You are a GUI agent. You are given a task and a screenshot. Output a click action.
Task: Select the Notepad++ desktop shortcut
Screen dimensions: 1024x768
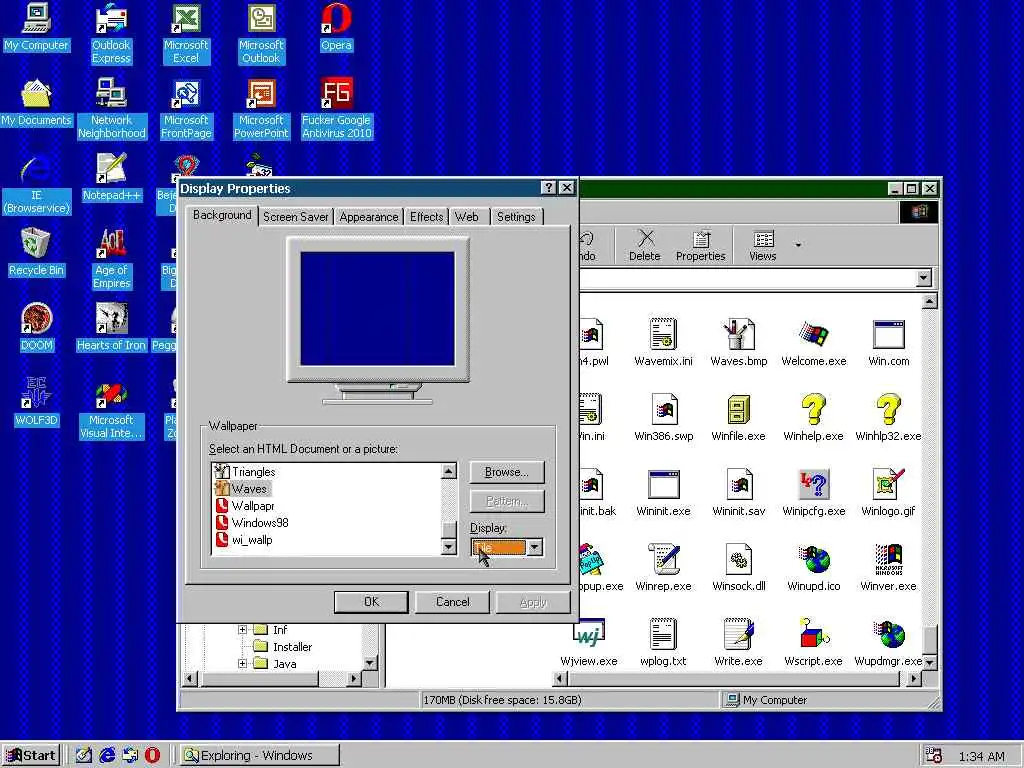(111, 178)
